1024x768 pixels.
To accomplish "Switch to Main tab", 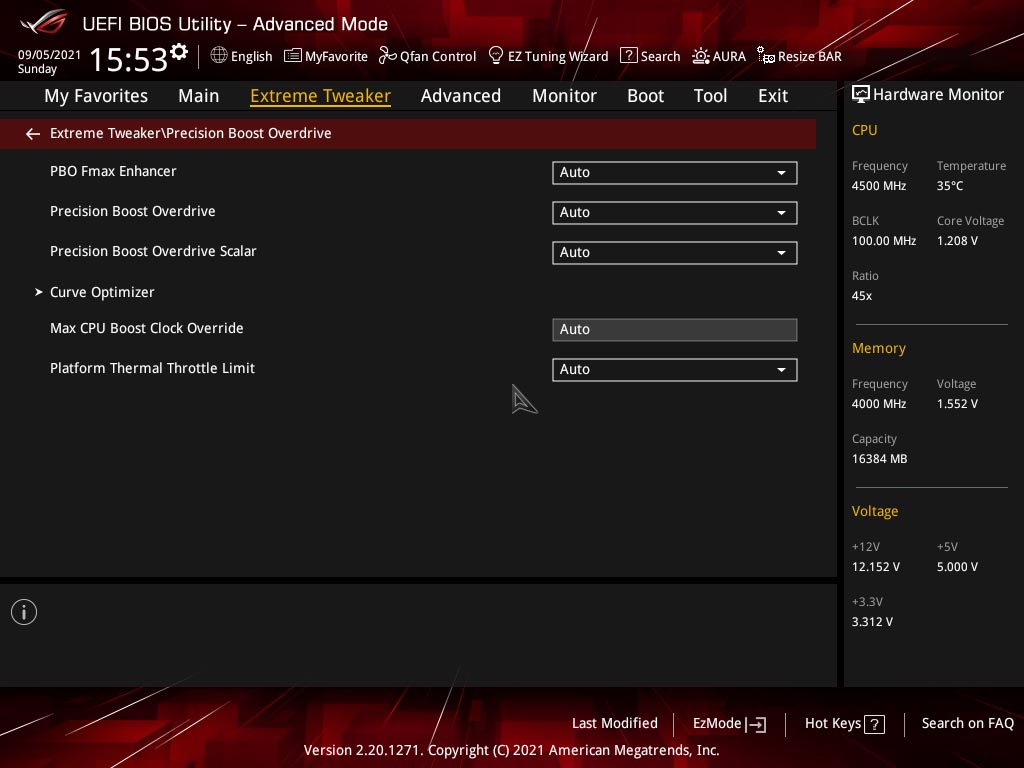I will click(x=199, y=96).
